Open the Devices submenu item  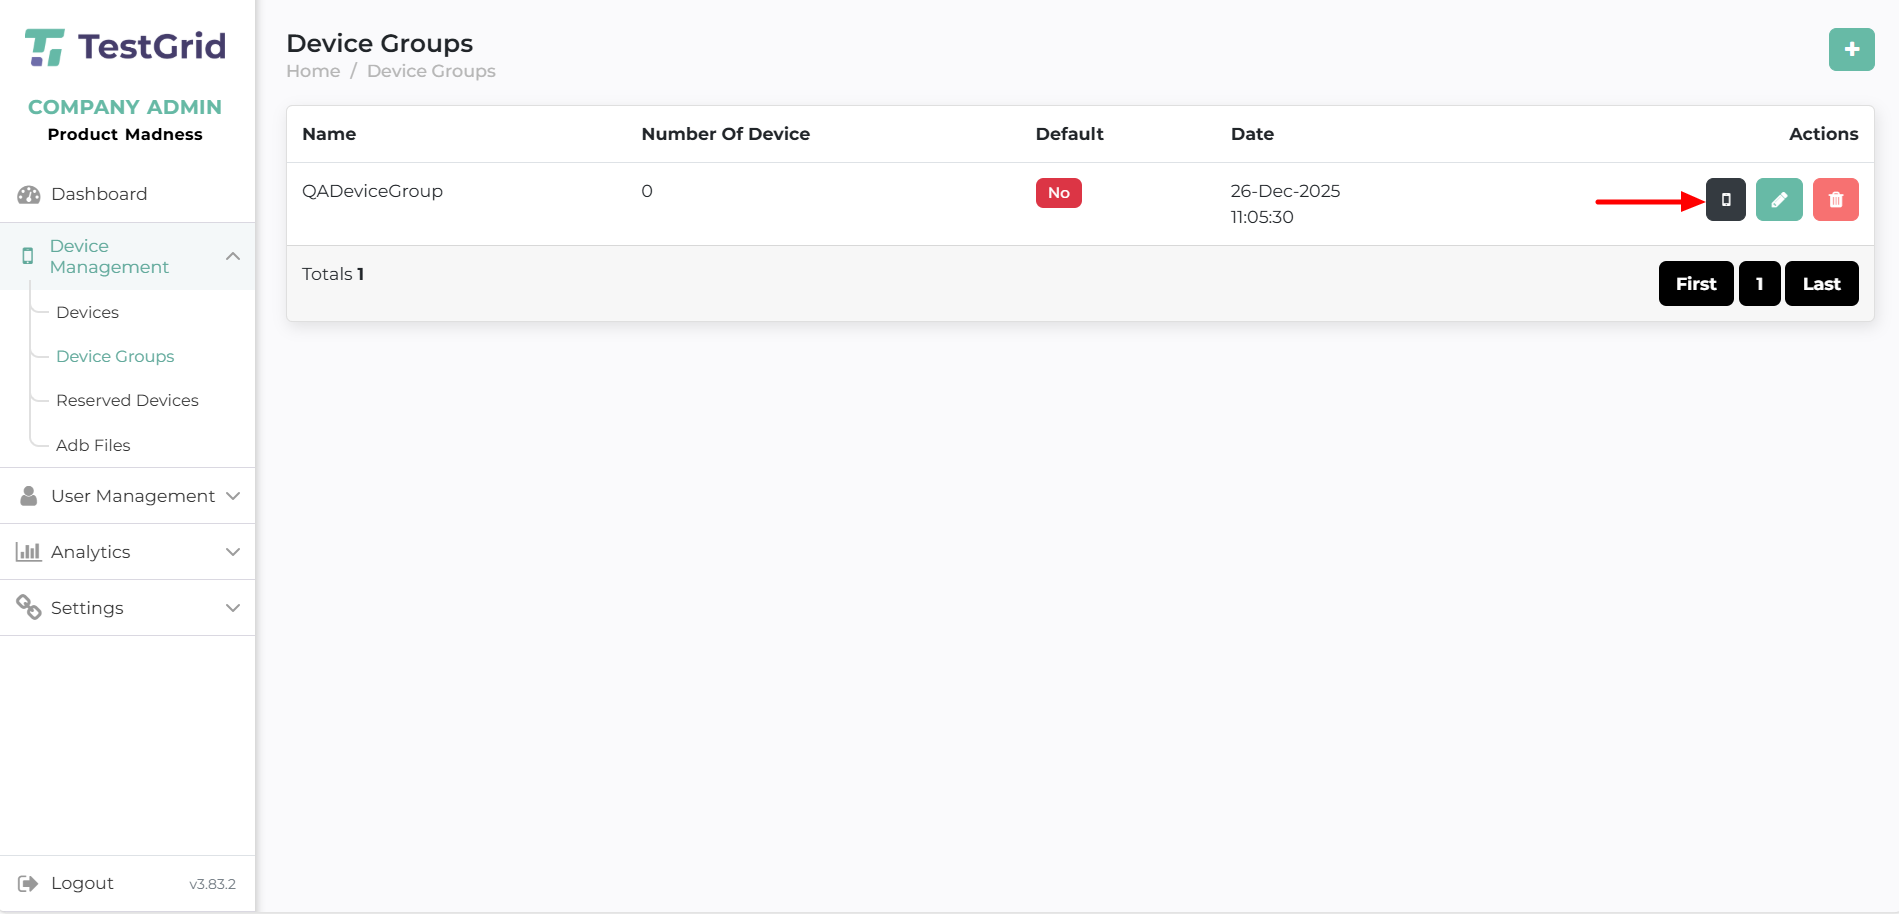pyautogui.click(x=88, y=312)
